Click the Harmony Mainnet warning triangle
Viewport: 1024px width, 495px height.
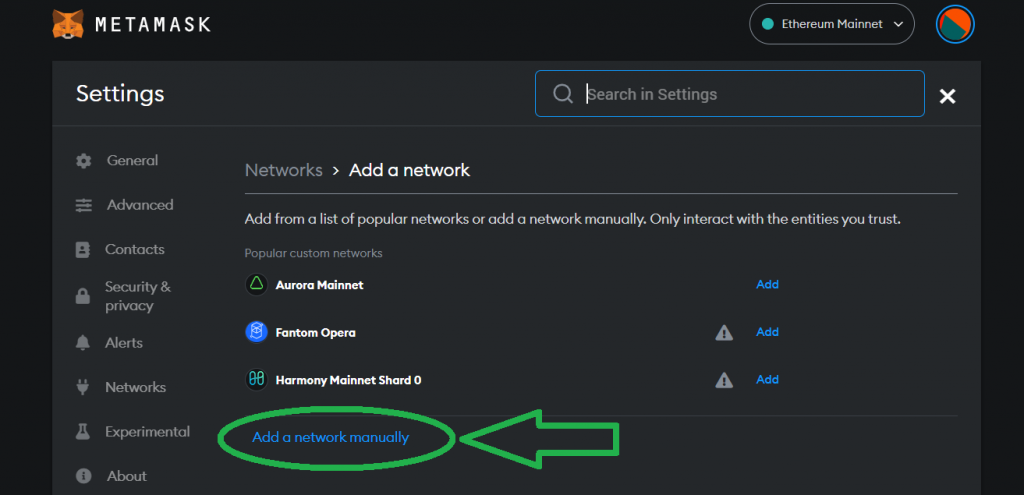tap(724, 380)
